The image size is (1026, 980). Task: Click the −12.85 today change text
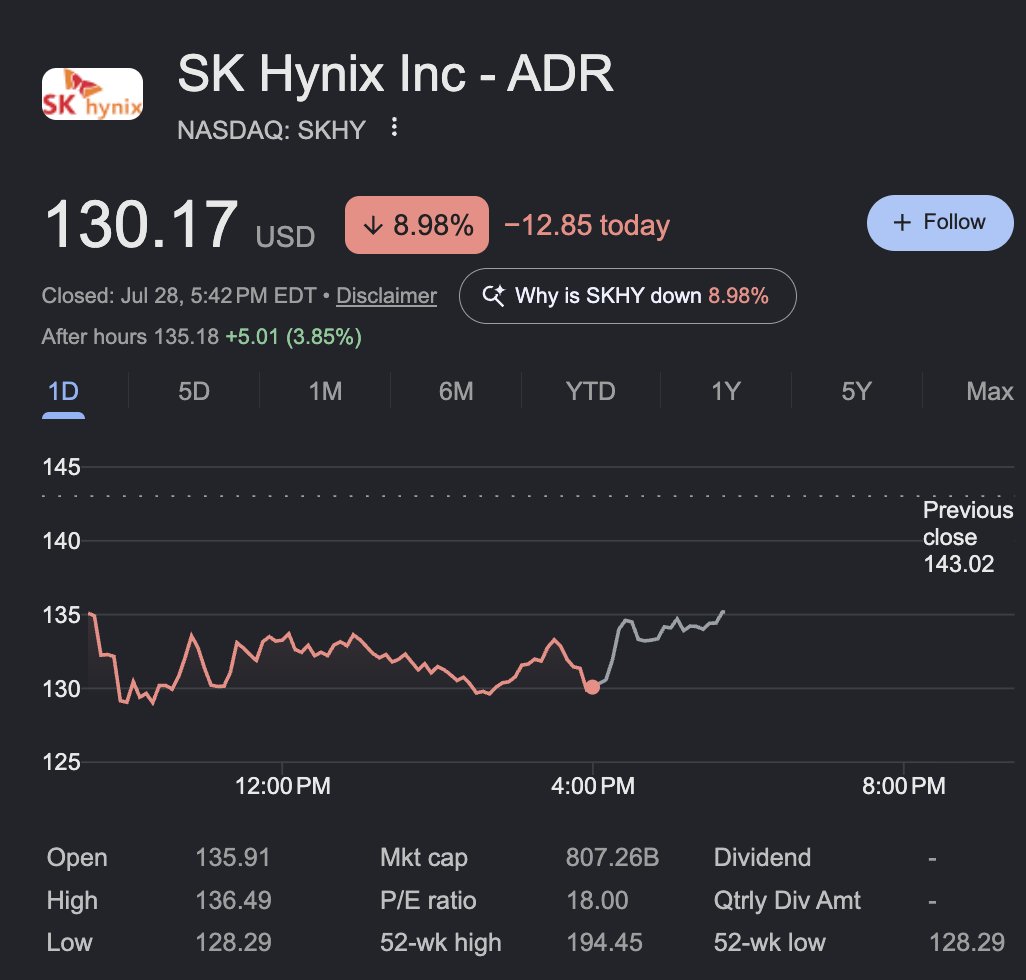pyautogui.click(x=587, y=225)
